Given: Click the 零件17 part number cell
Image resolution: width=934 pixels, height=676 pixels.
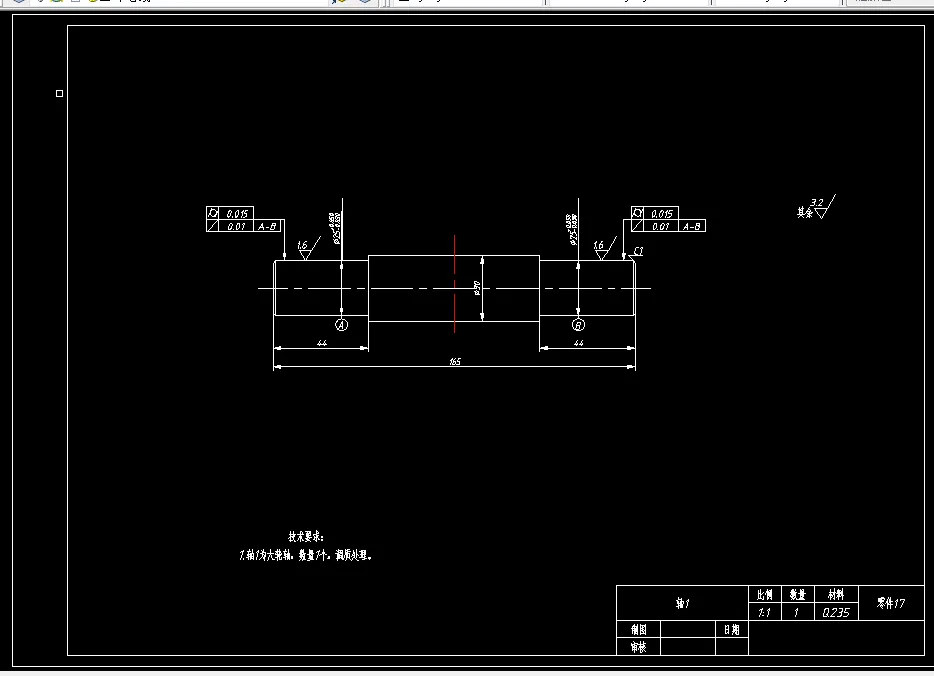Looking at the screenshot, I should click(891, 603).
